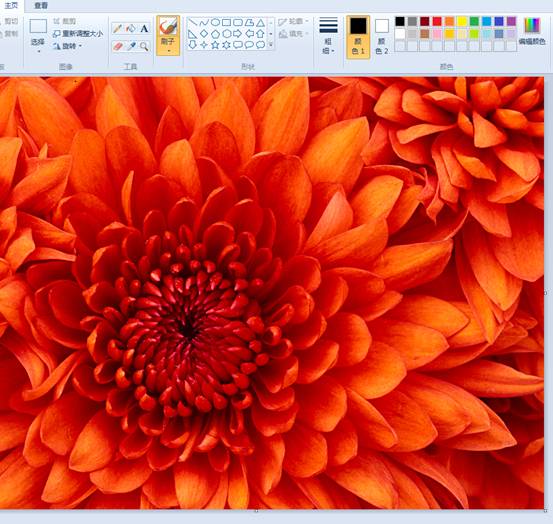The image size is (553, 524).
Task: Select the Pencil tool
Action: (117, 28)
